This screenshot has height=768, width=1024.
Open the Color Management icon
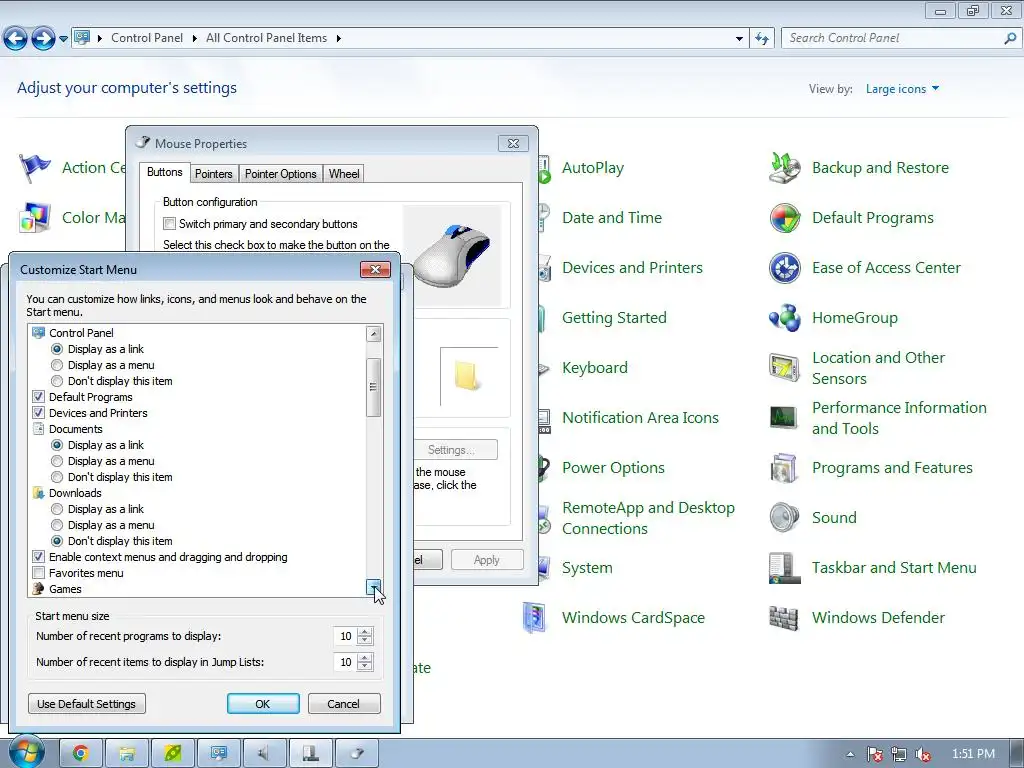(35, 218)
